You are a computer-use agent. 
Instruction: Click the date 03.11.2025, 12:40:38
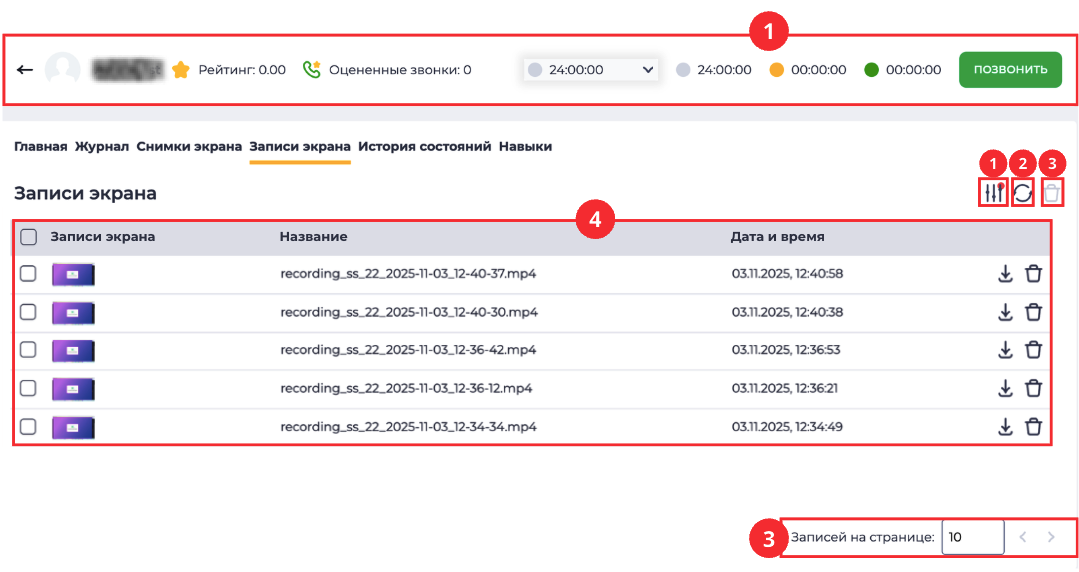pos(787,313)
